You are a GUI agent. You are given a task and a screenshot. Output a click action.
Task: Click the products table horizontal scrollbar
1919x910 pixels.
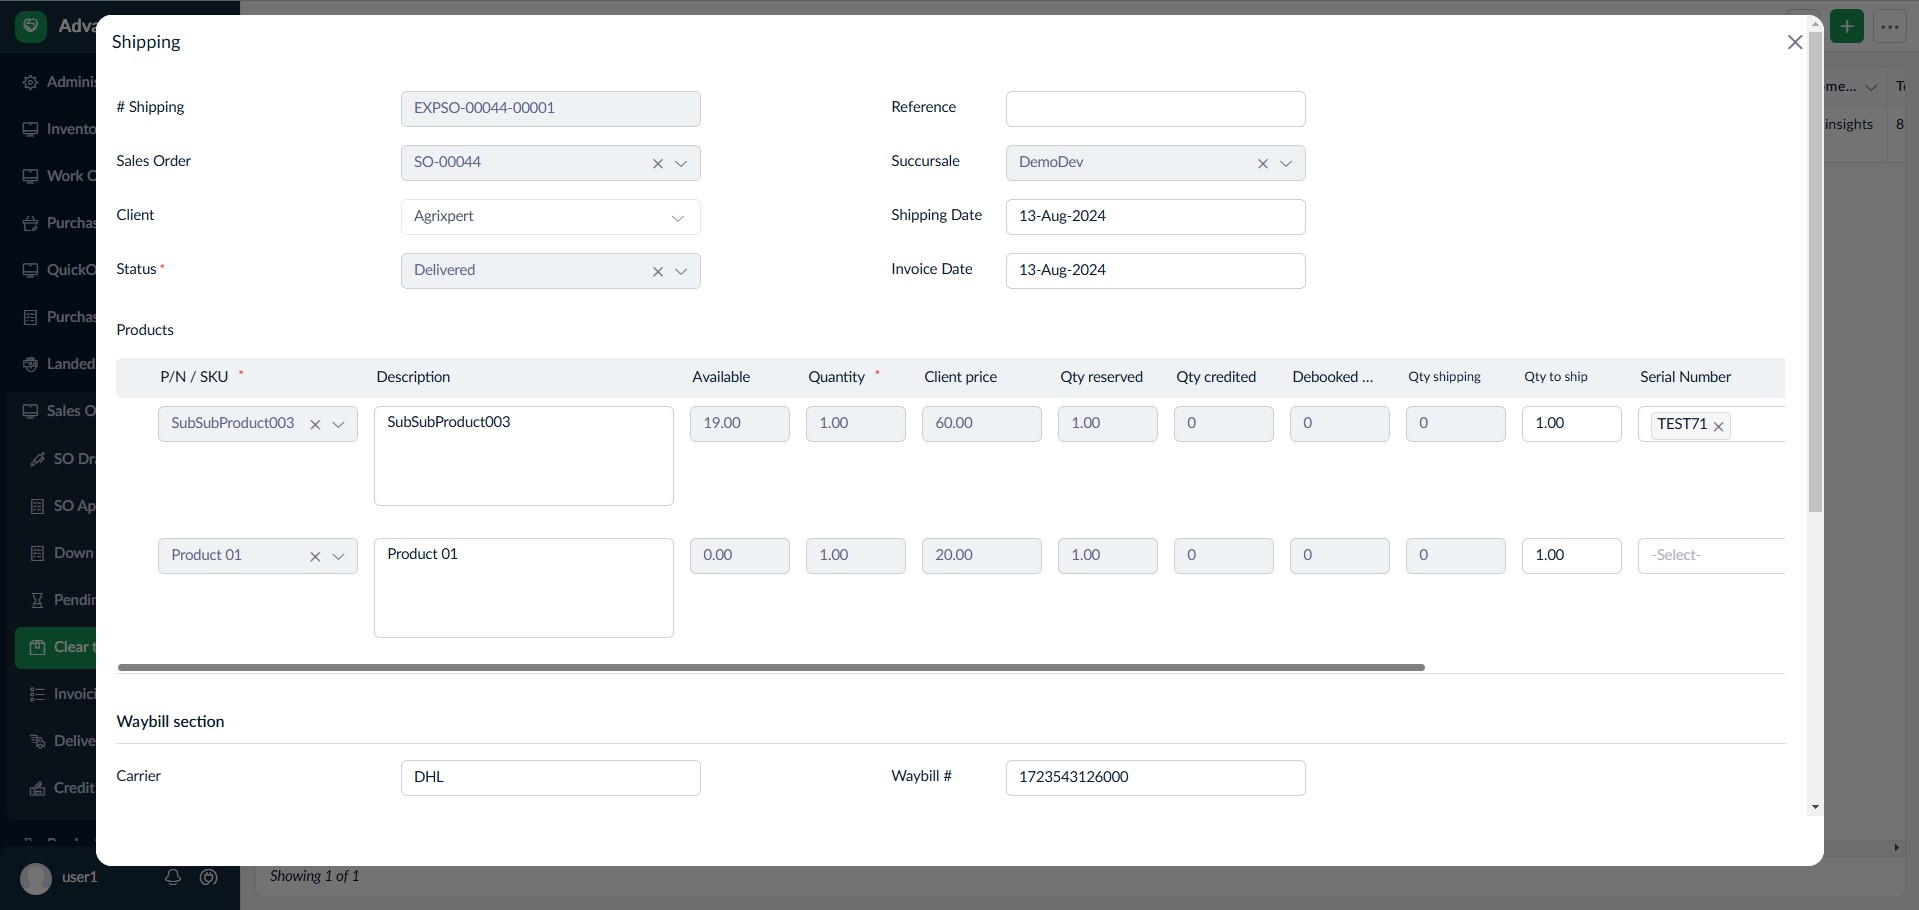point(770,667)
